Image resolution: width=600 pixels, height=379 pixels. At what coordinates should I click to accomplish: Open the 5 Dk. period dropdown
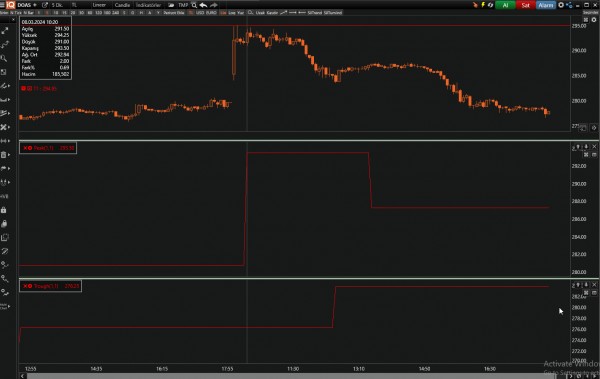[57, 5]
